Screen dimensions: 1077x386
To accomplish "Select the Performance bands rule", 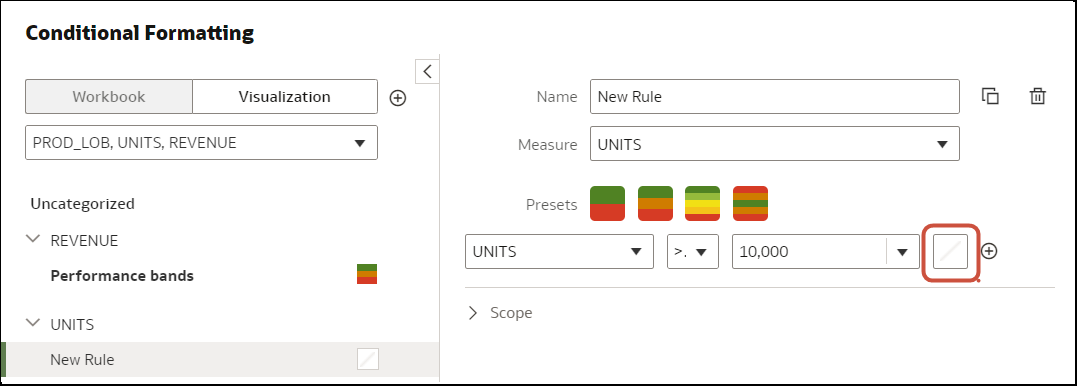I will (122, 276).
